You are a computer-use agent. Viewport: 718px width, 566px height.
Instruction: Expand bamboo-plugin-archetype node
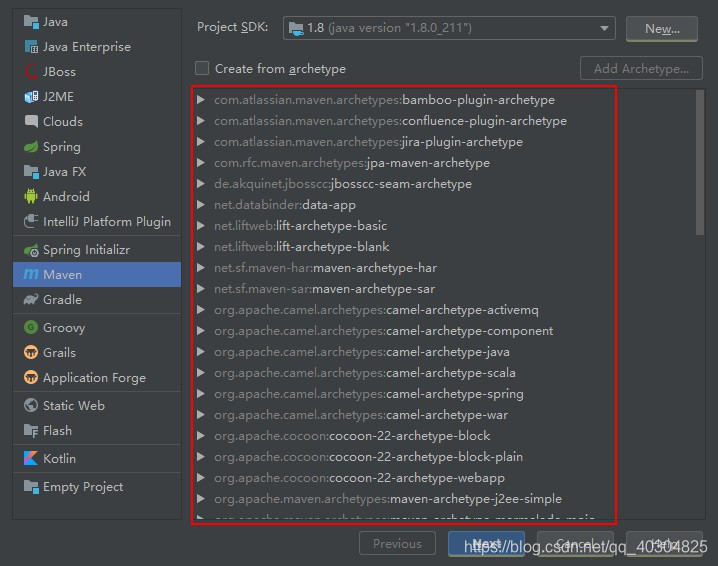pyautogui.click(x=201, y=99)
